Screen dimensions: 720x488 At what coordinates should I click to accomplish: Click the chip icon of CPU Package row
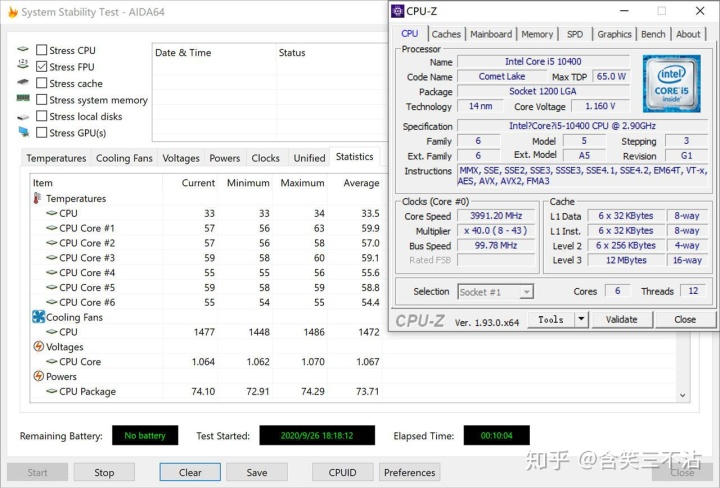[52, 391]
